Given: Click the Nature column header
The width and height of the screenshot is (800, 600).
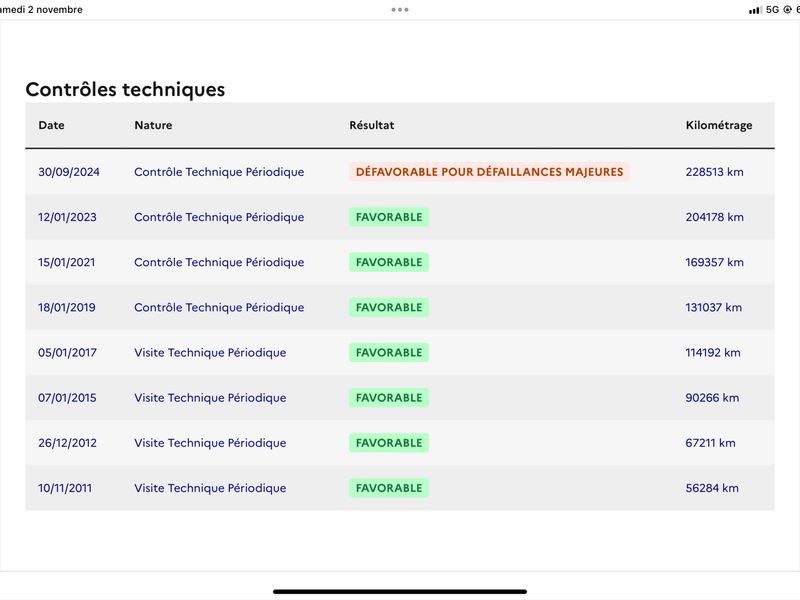Looking at the screenshot, I should pyautogui.click(x=153, y=125).
